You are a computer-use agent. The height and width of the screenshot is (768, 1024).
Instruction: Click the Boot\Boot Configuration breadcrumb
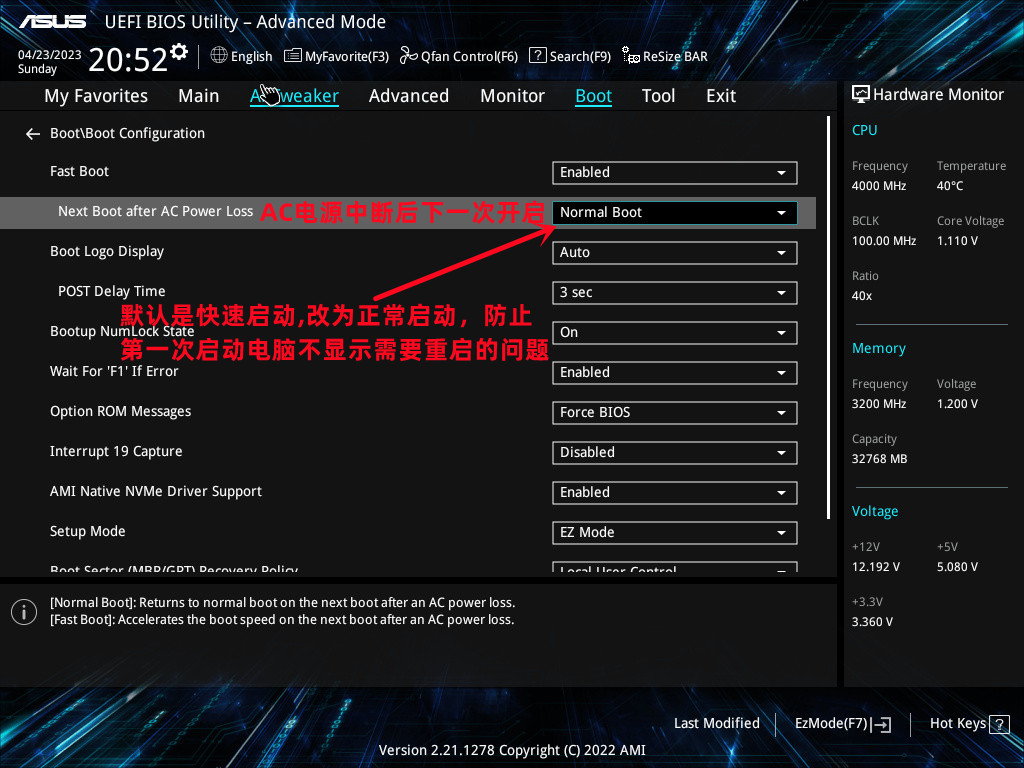point(127,133)
